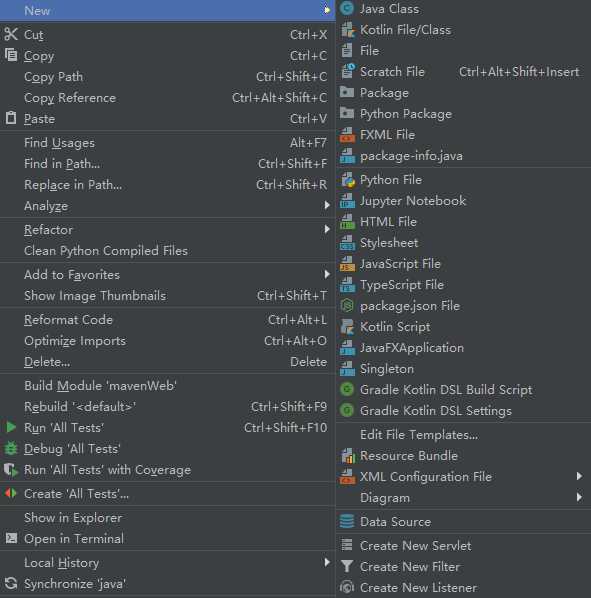Click the JavaScript File icon

pyautogui.click(x=347, y=264)
